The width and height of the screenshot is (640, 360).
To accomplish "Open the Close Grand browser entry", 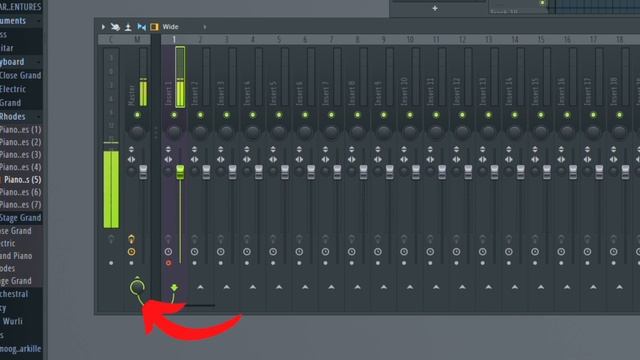I will [21, 75].
